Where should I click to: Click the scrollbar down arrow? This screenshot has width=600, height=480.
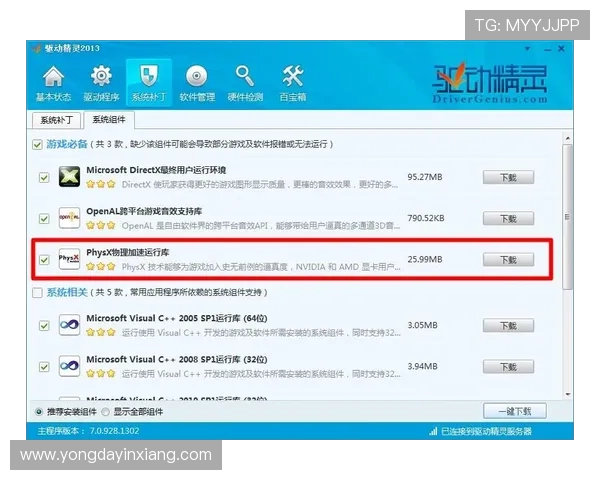click(567, 394)
